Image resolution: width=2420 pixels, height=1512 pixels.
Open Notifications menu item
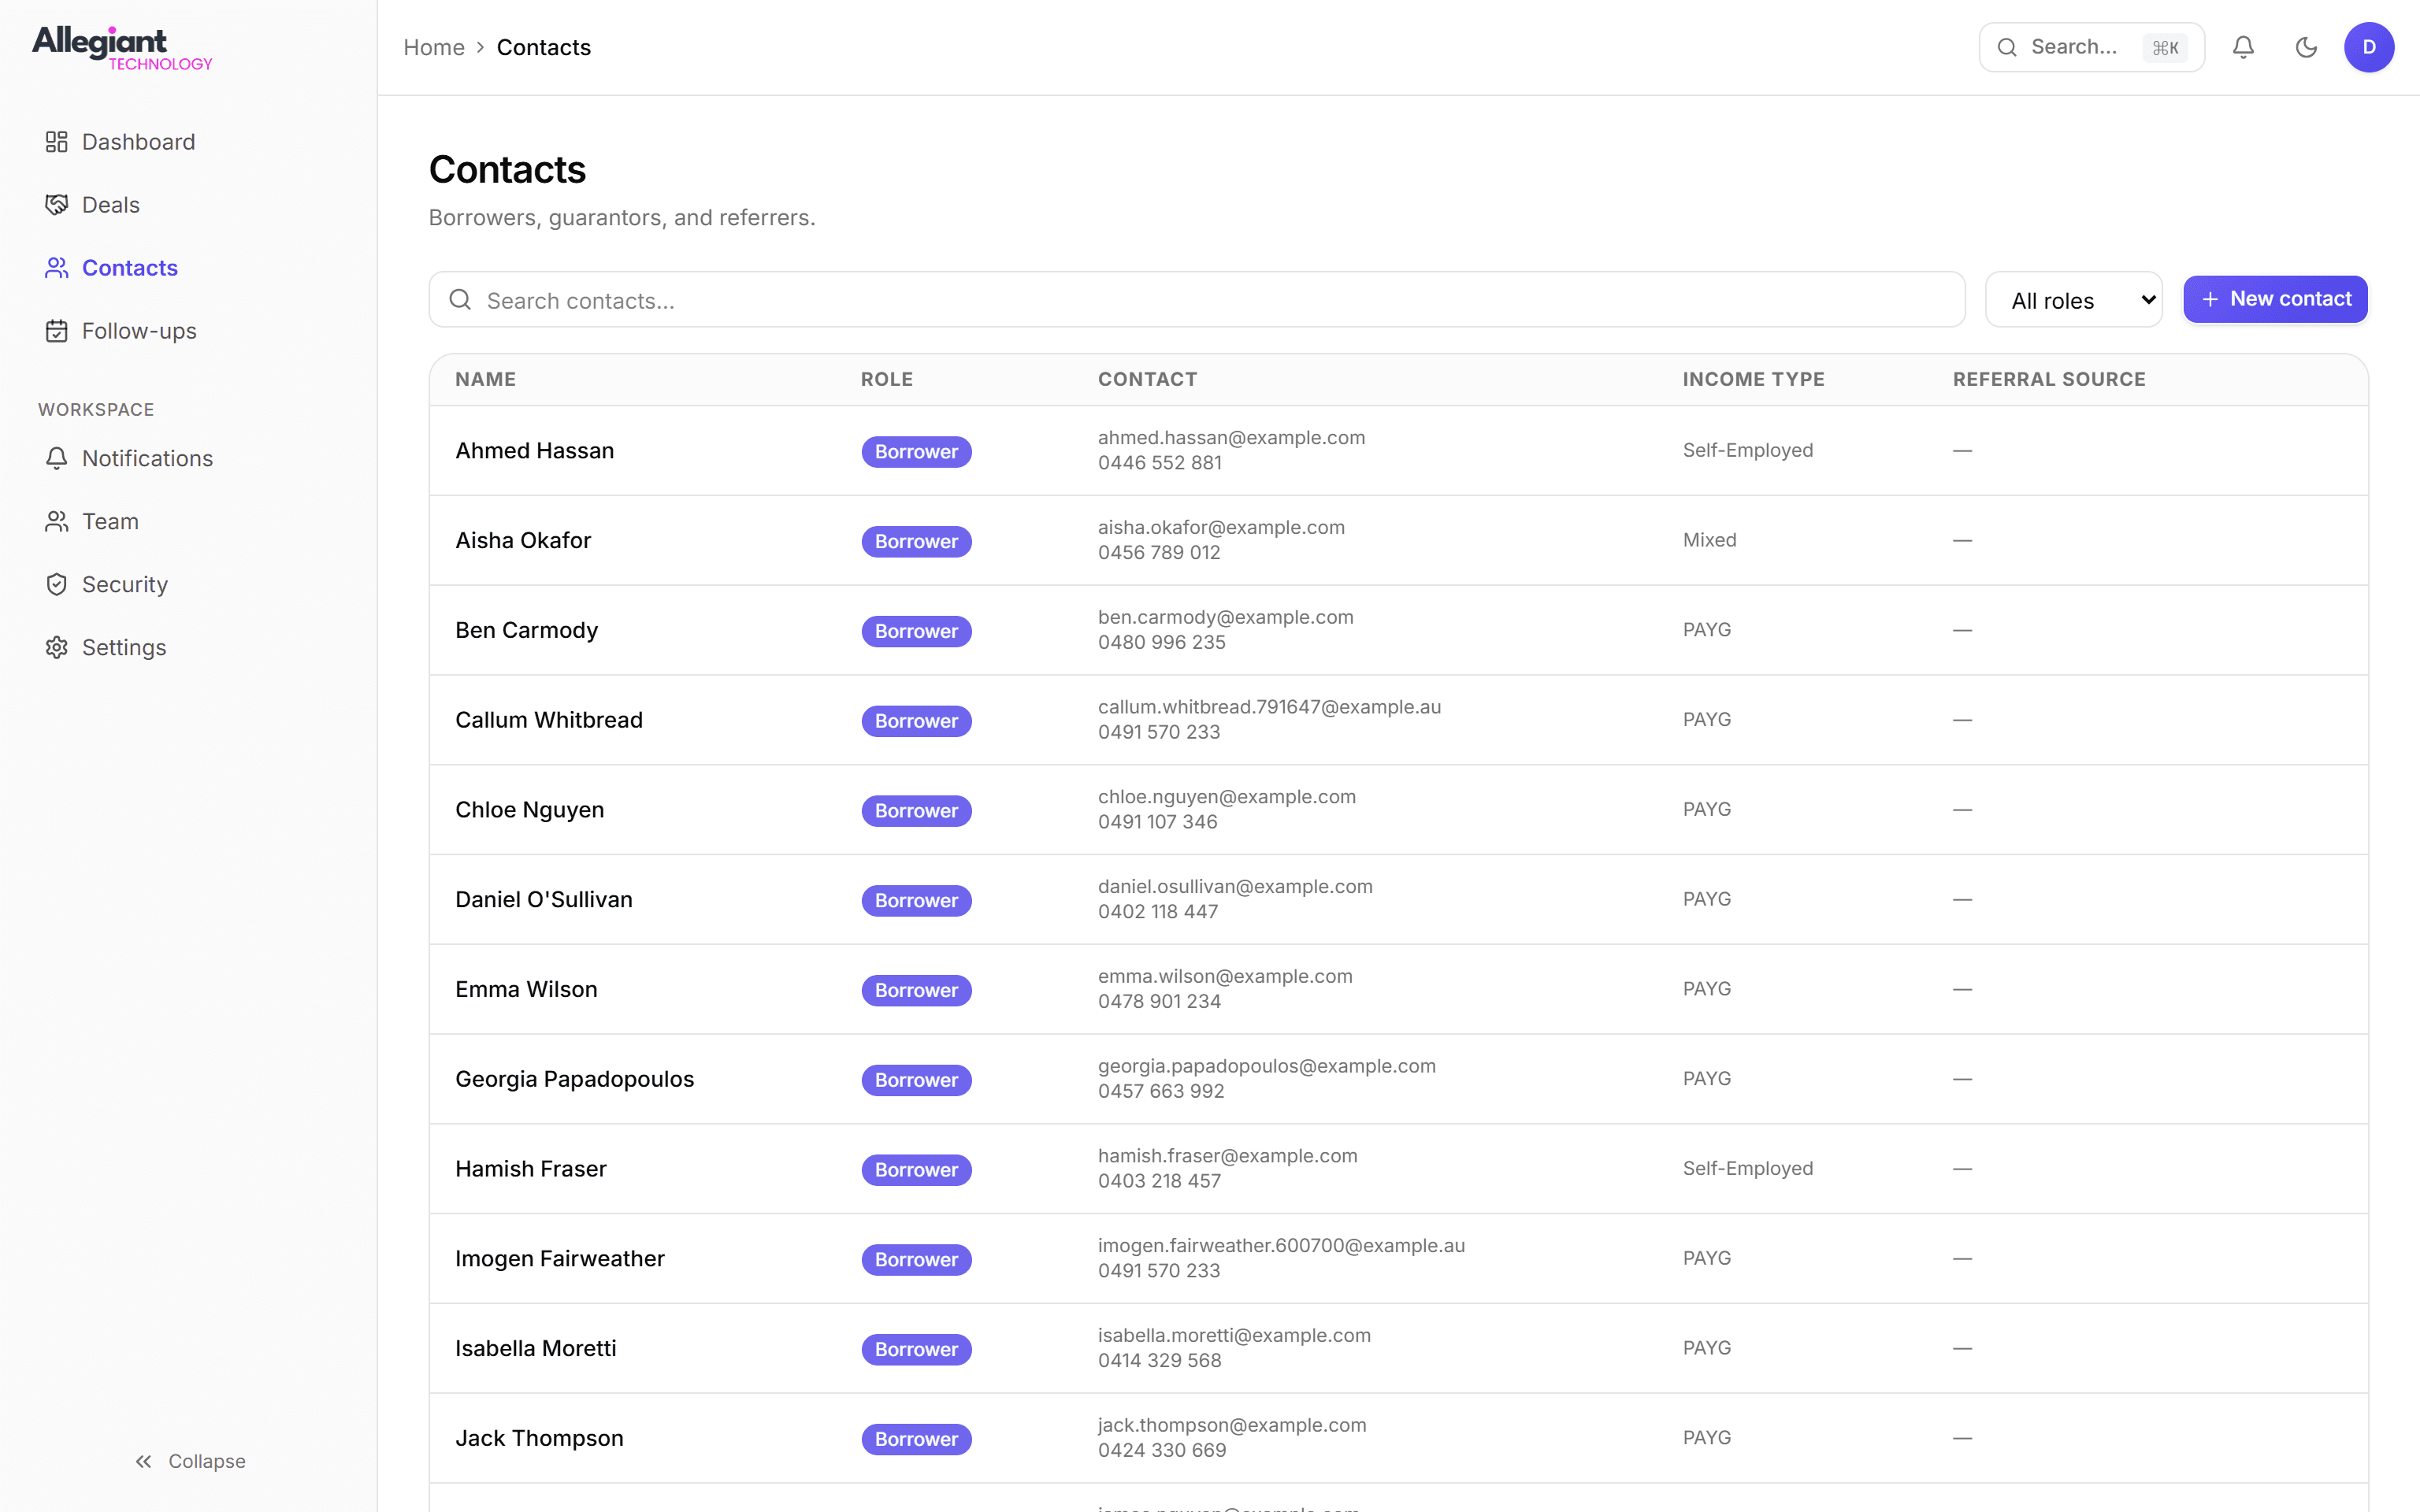point(189,458)
